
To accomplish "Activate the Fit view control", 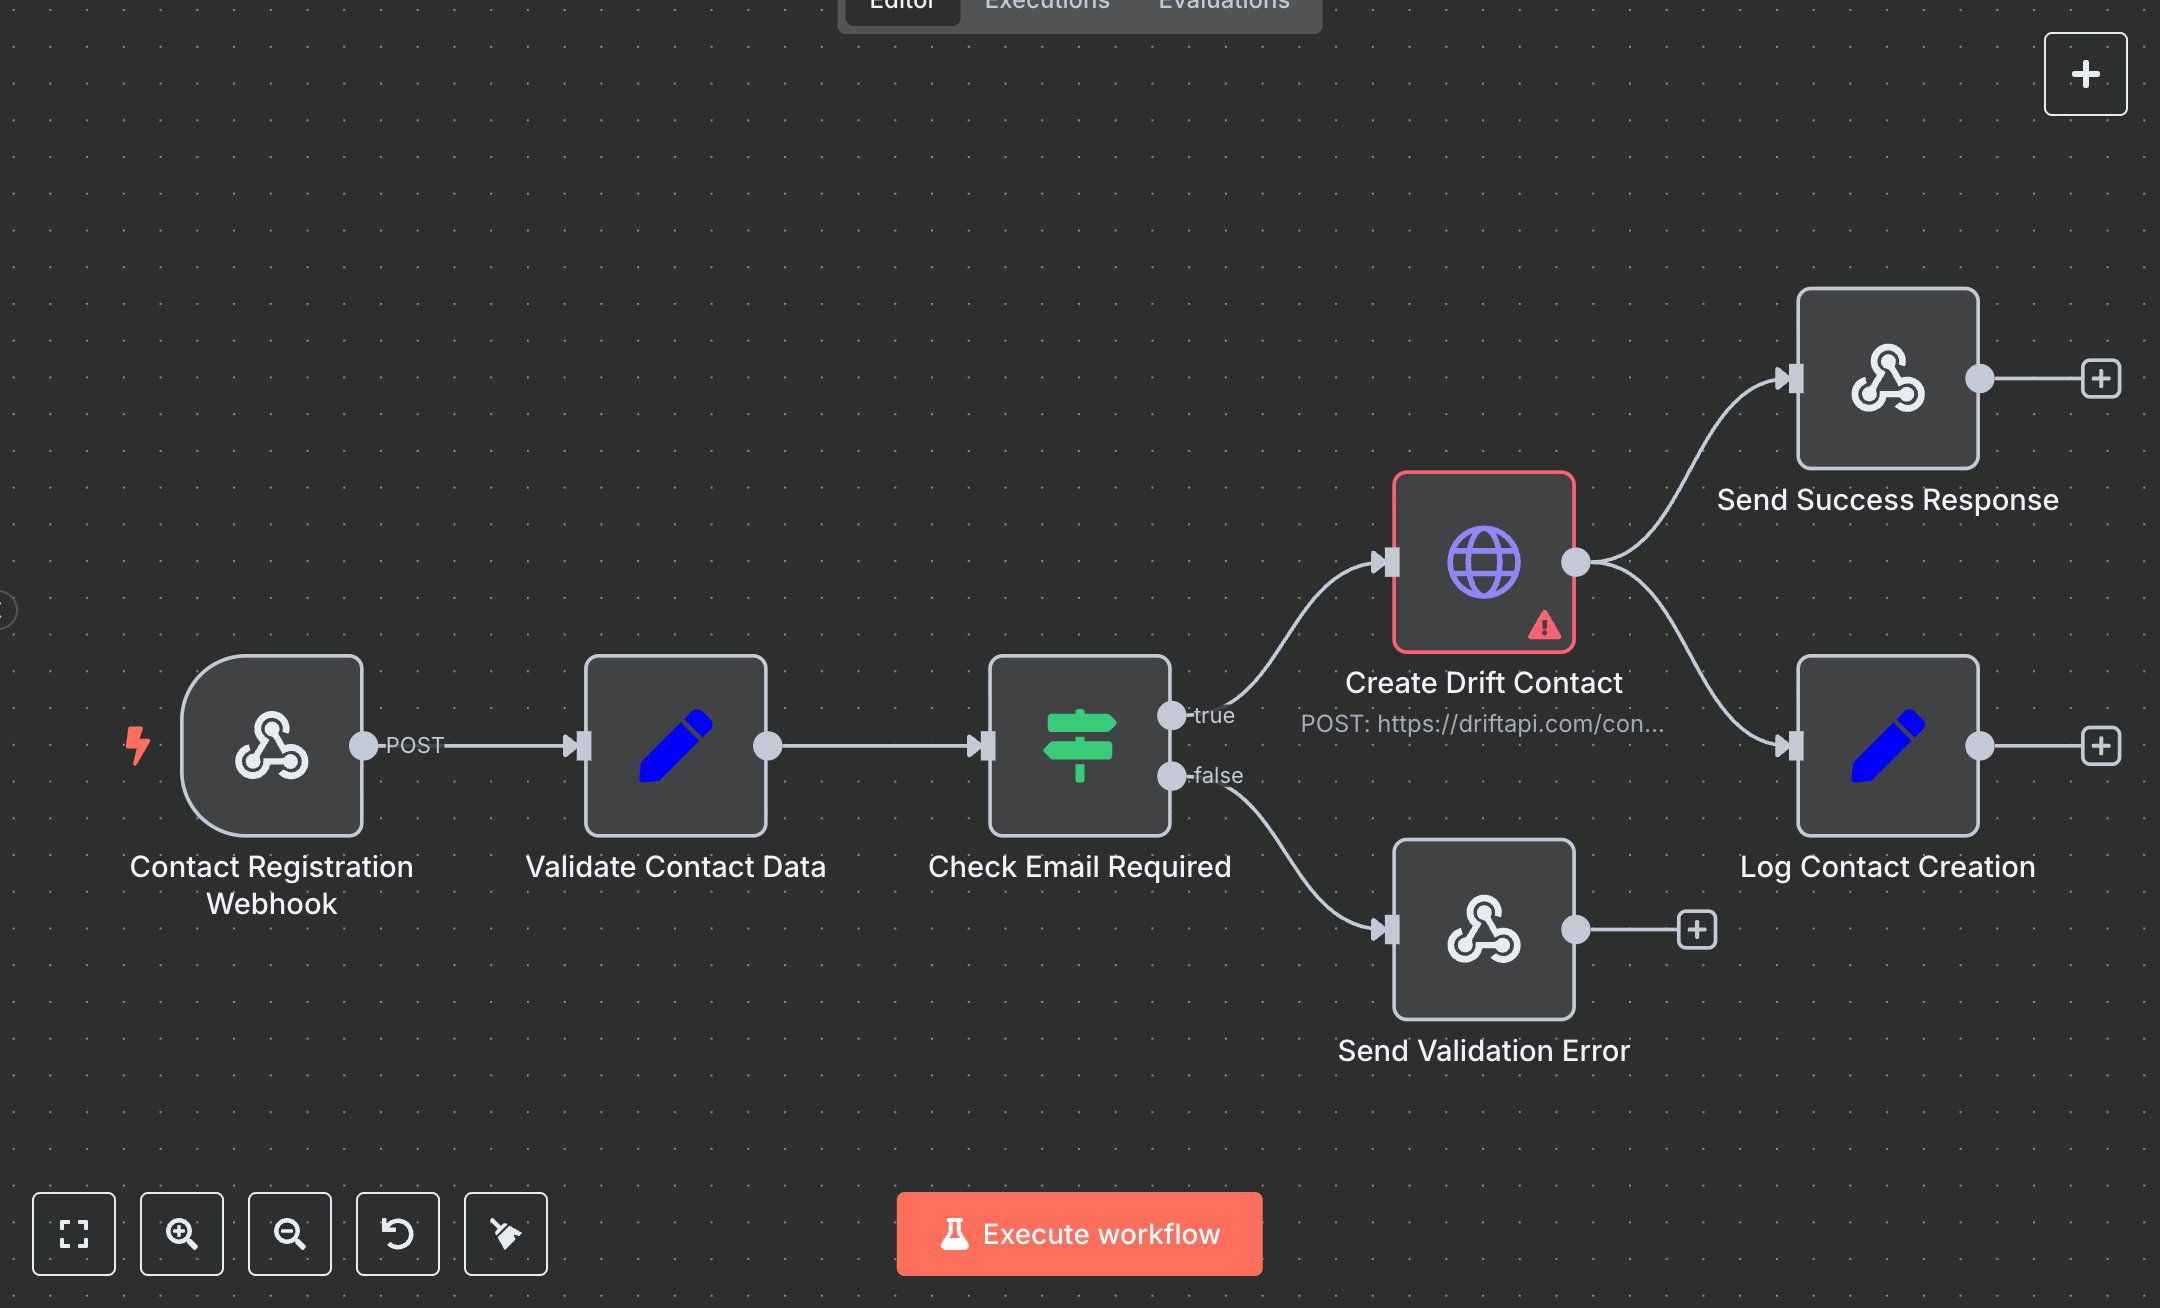I will [74, 1234].
